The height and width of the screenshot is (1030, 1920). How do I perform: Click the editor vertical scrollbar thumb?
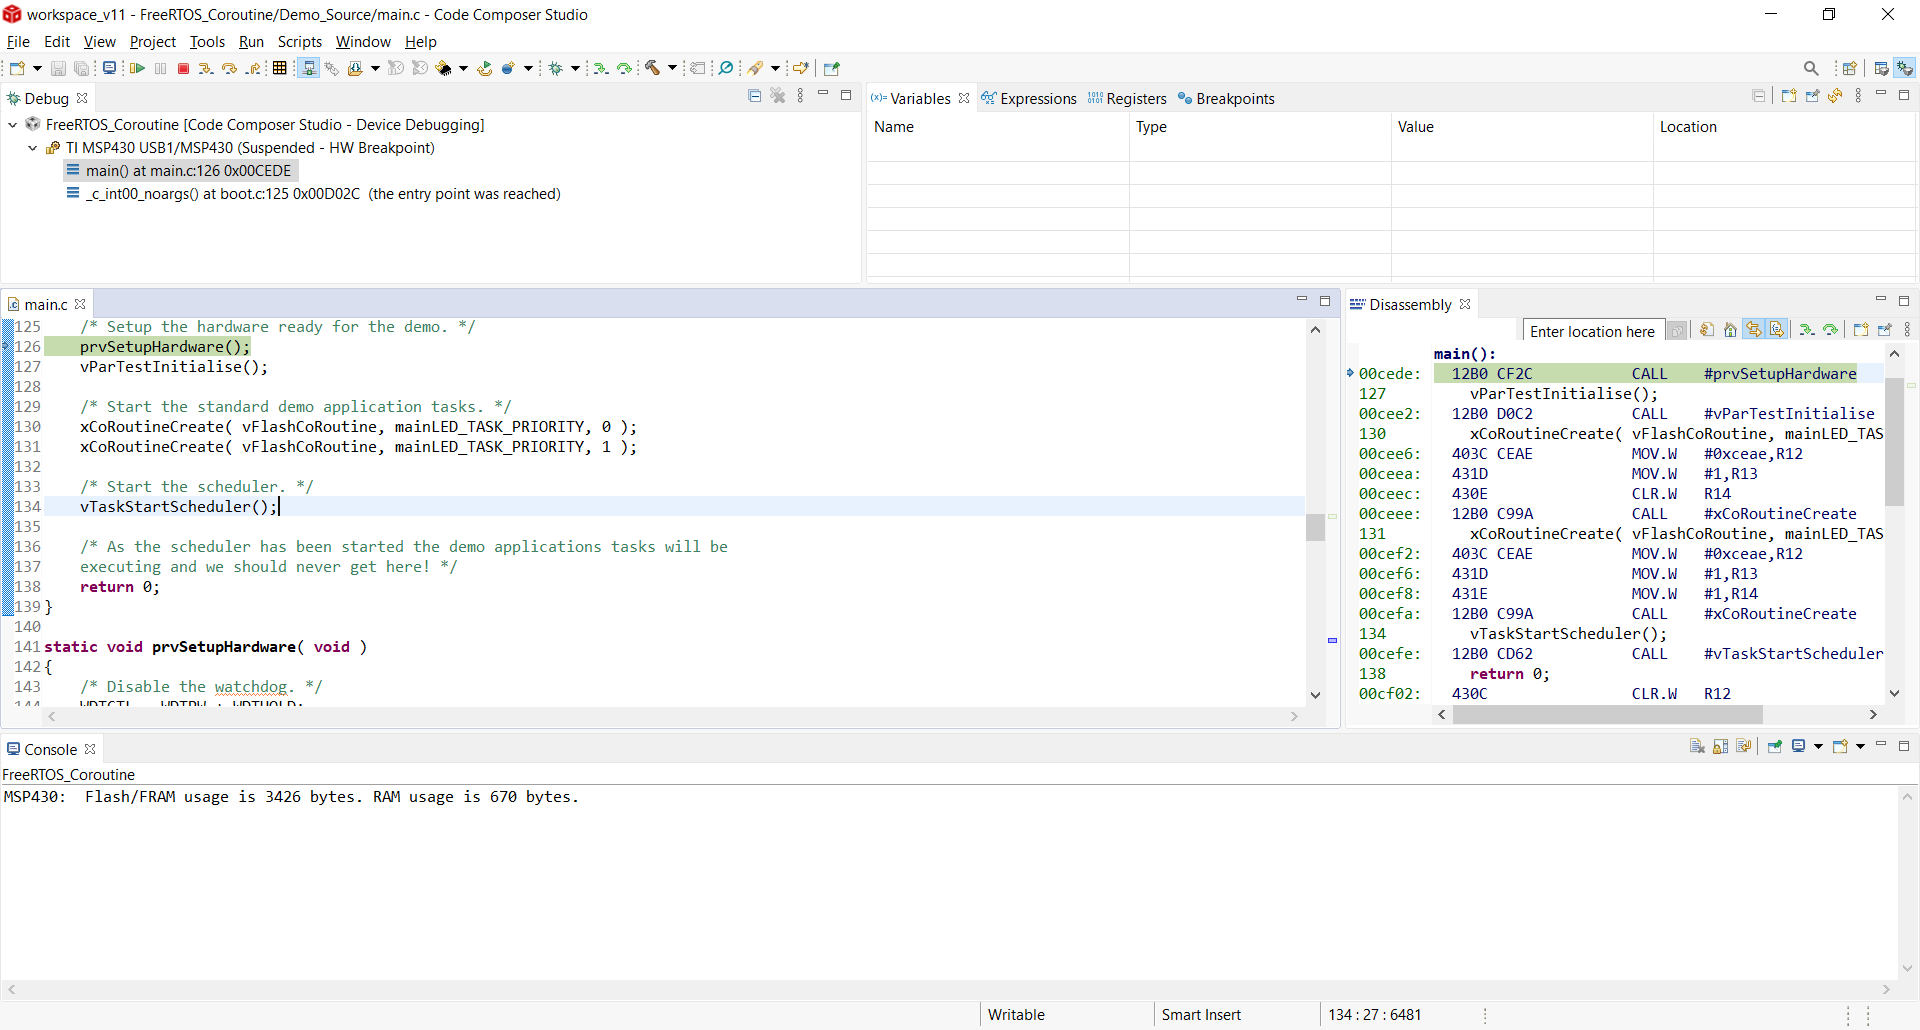click(1315, 526)
